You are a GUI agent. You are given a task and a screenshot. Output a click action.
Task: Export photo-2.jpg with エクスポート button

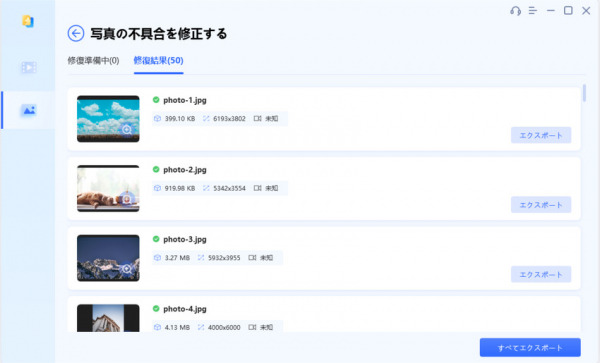click(x=541, y=205)
